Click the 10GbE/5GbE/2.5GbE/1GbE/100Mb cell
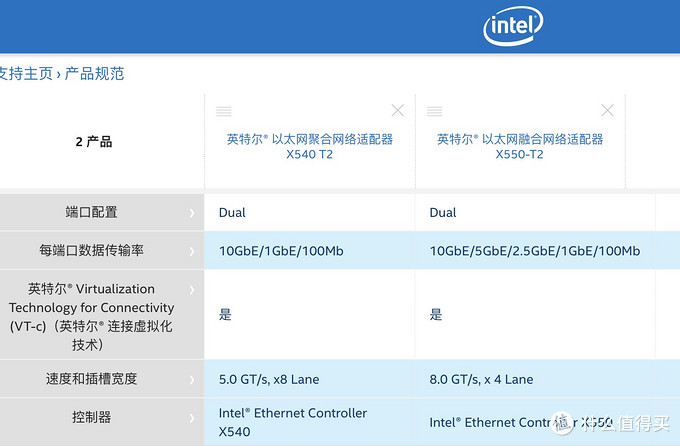680x446 pixels. click(x=534, y=251)
